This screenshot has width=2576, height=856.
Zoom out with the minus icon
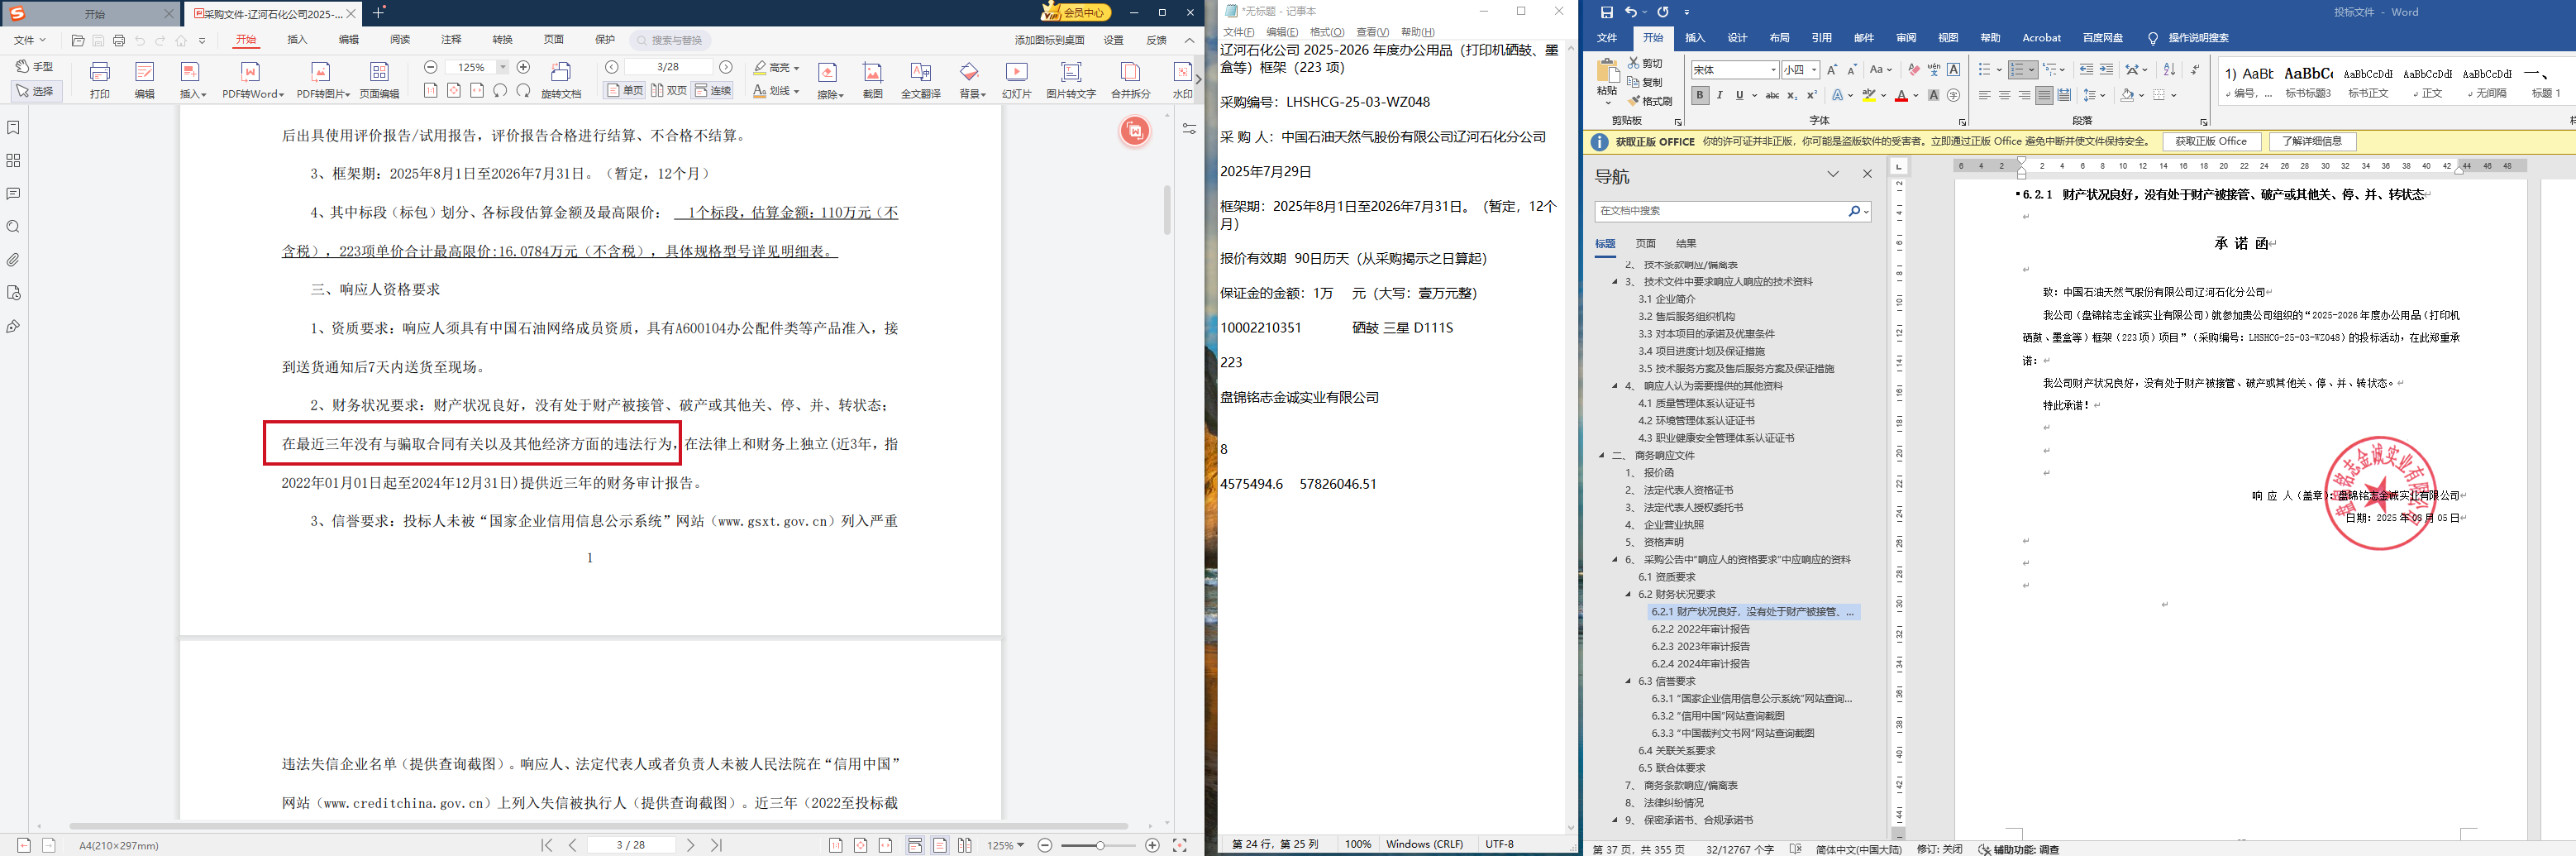430,67
